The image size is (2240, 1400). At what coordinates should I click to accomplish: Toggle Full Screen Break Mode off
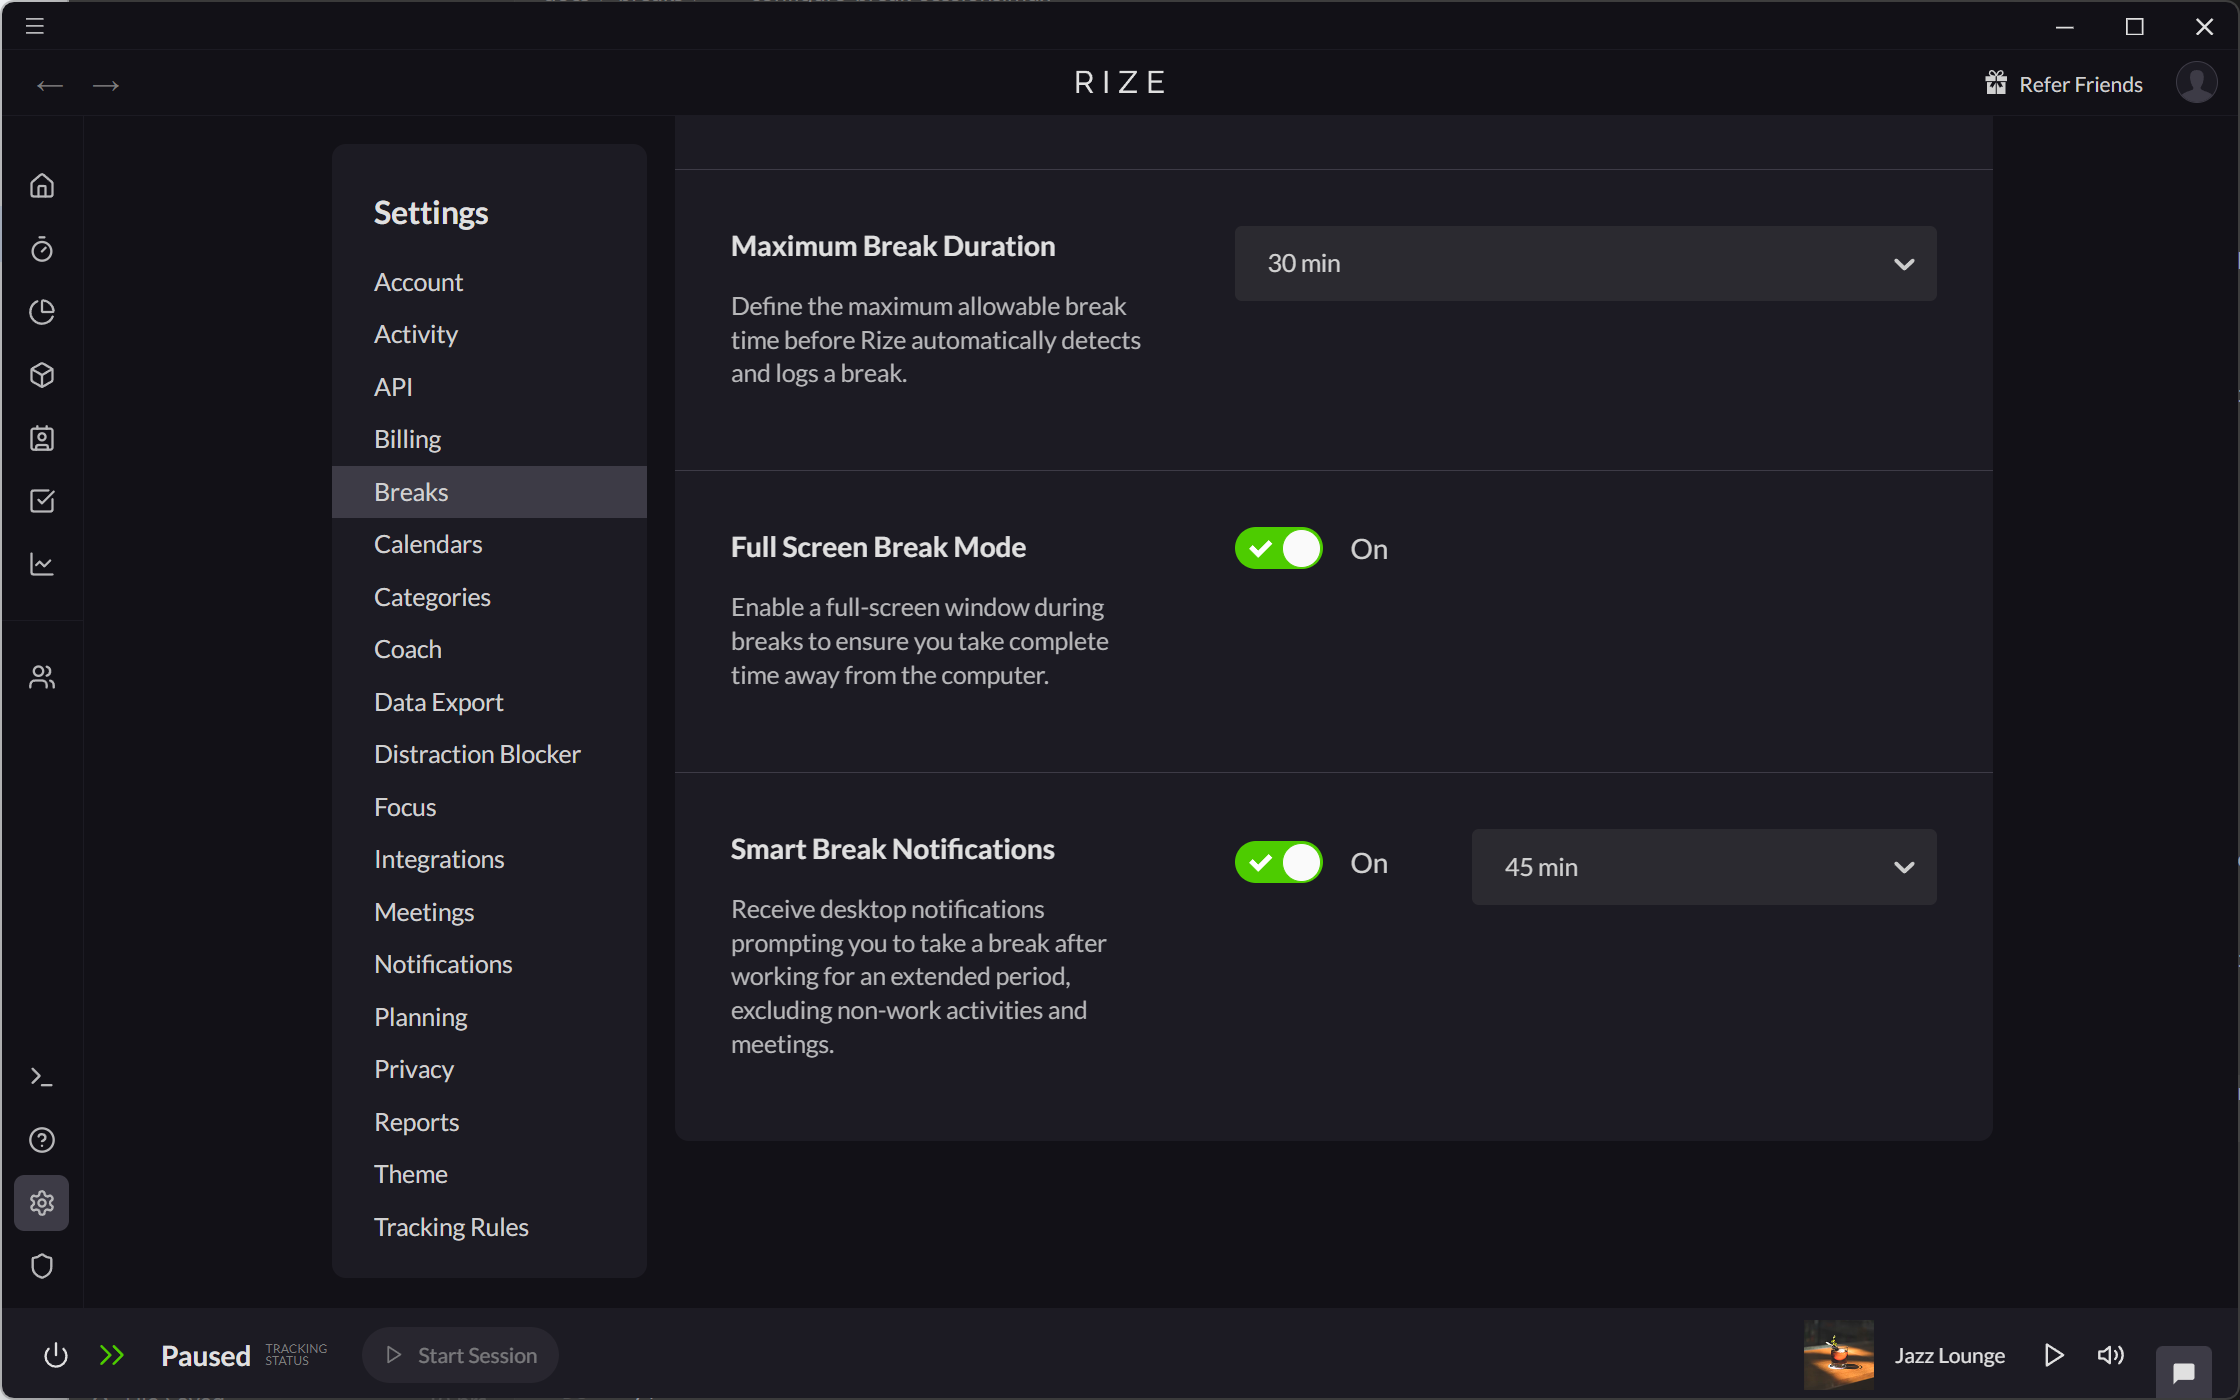(x=1277, y=548)
